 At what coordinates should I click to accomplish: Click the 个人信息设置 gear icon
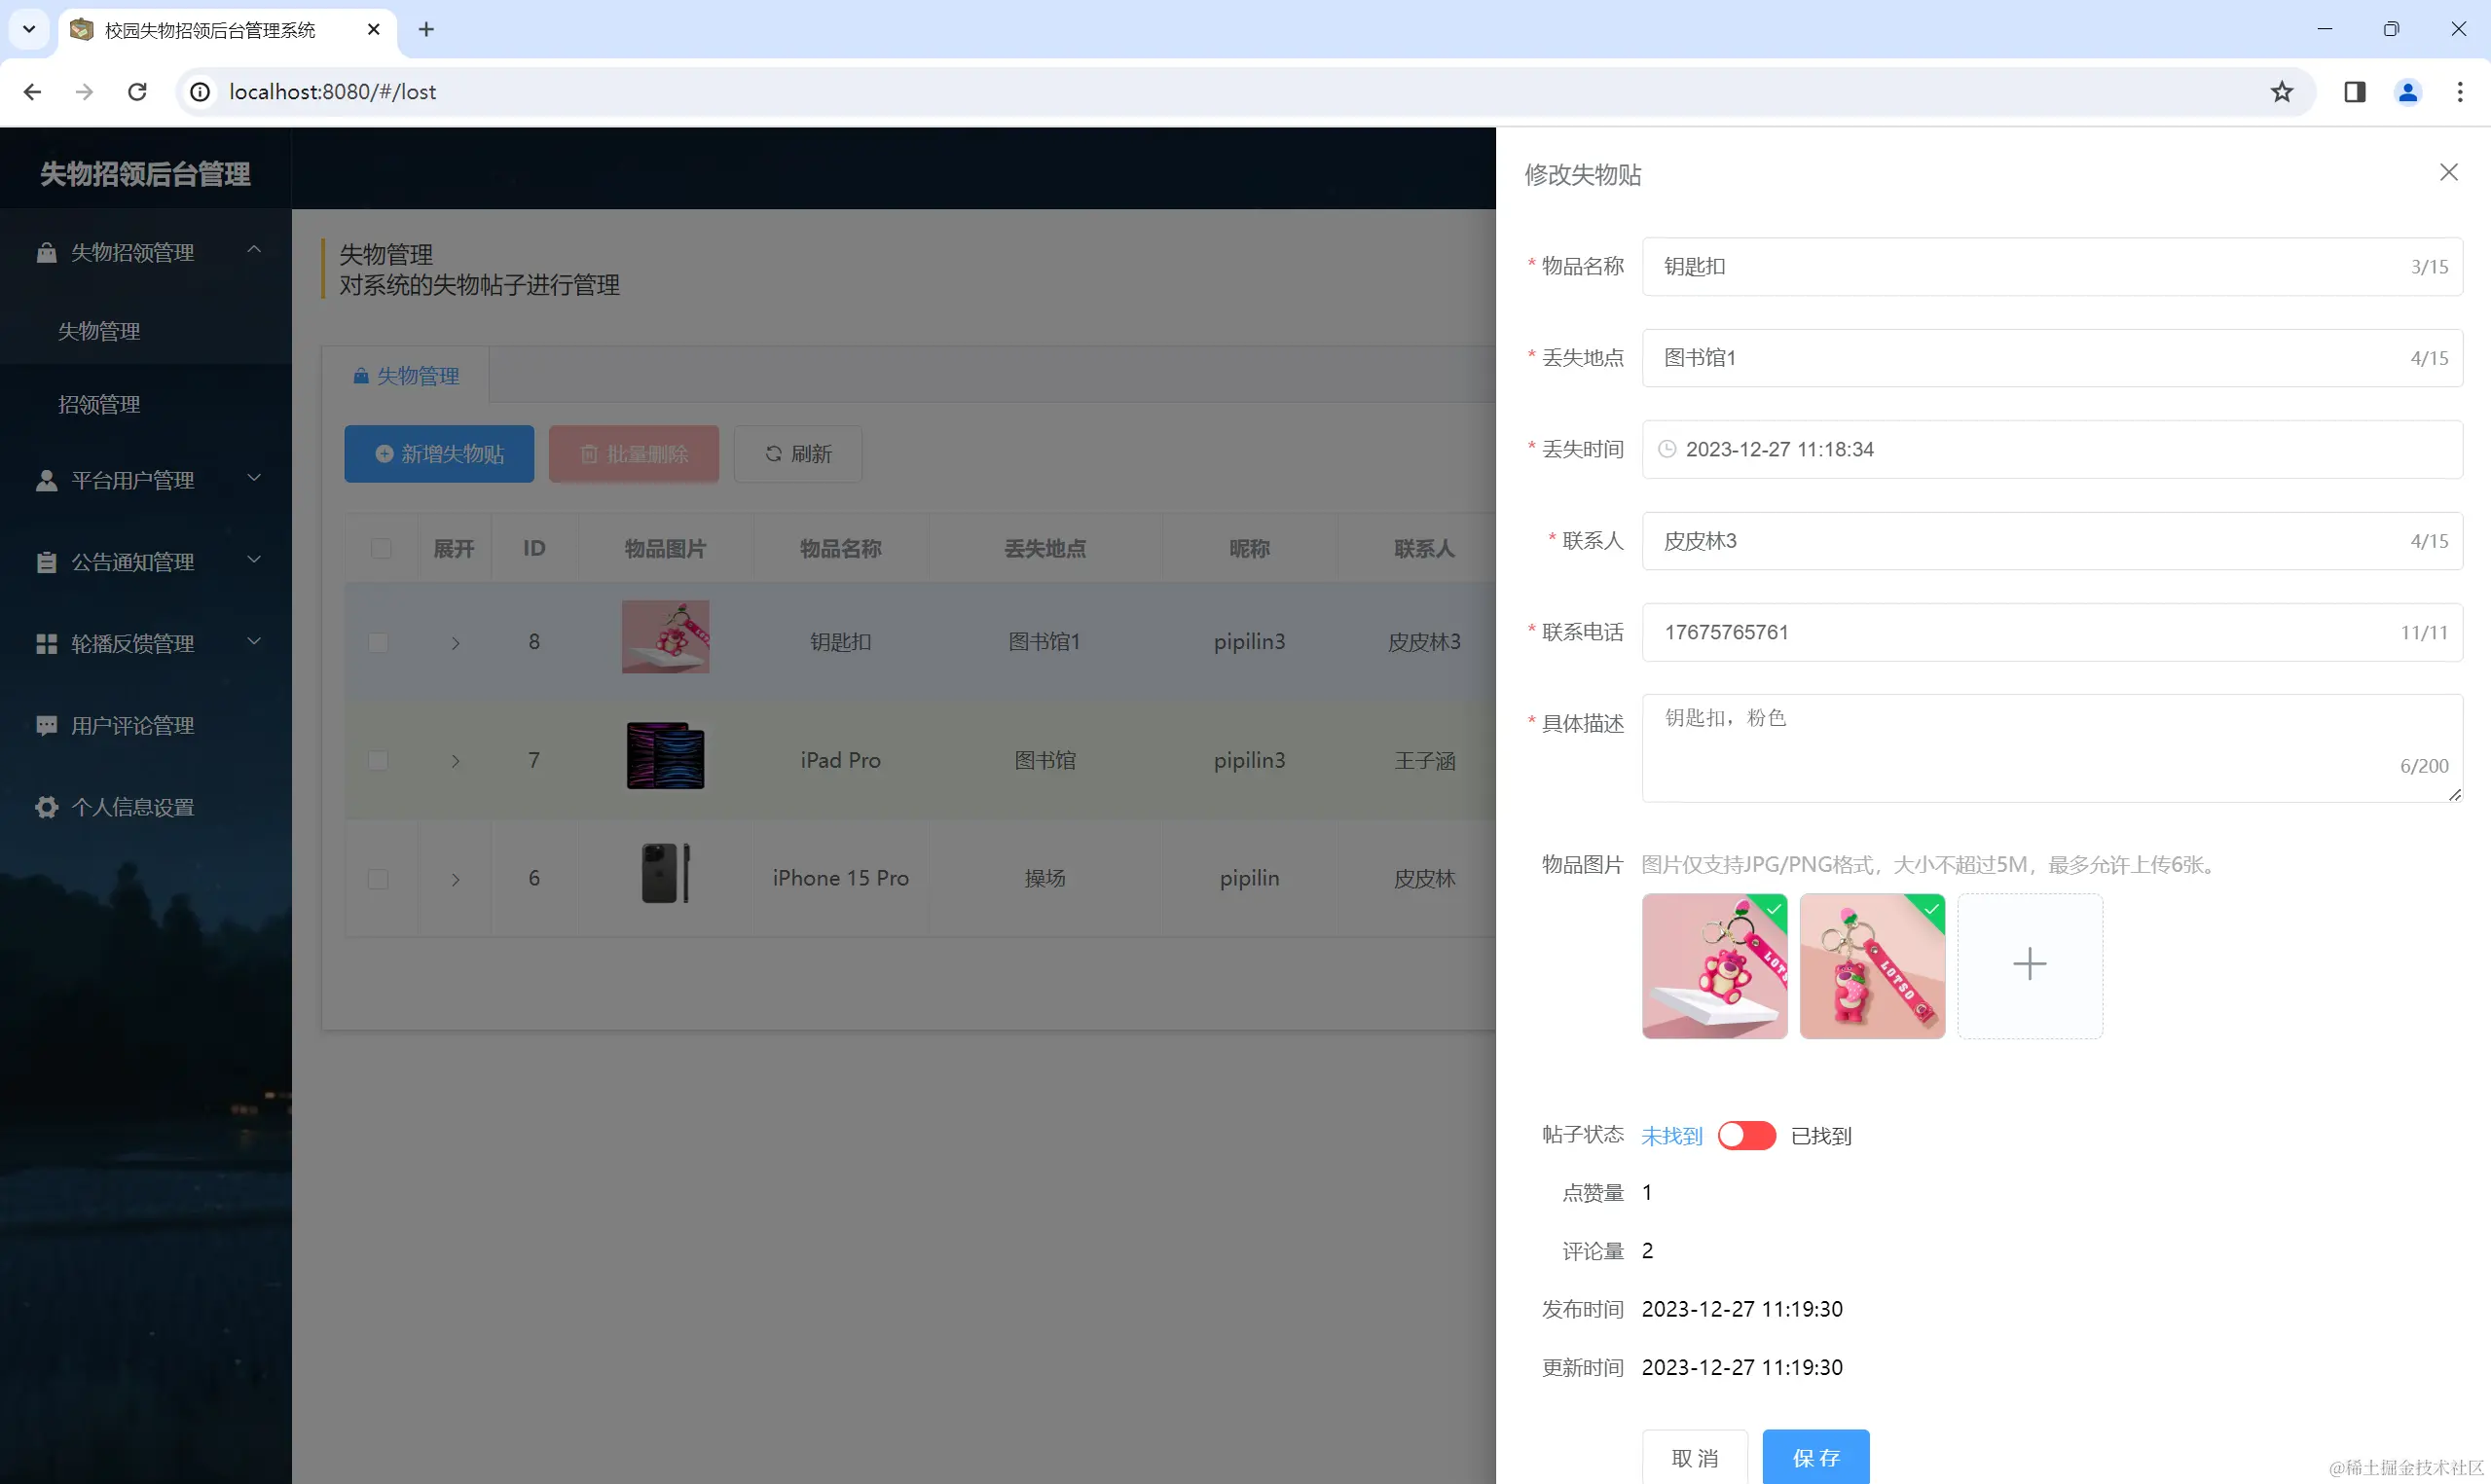[46, 807]
